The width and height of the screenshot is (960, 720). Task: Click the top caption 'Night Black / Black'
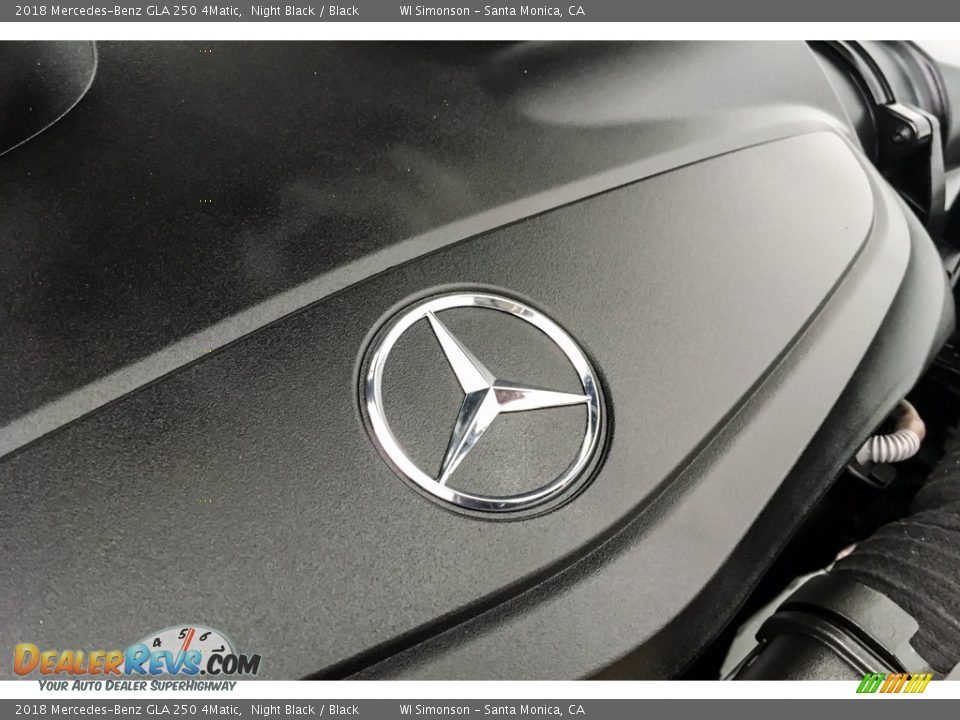(304, 10)
